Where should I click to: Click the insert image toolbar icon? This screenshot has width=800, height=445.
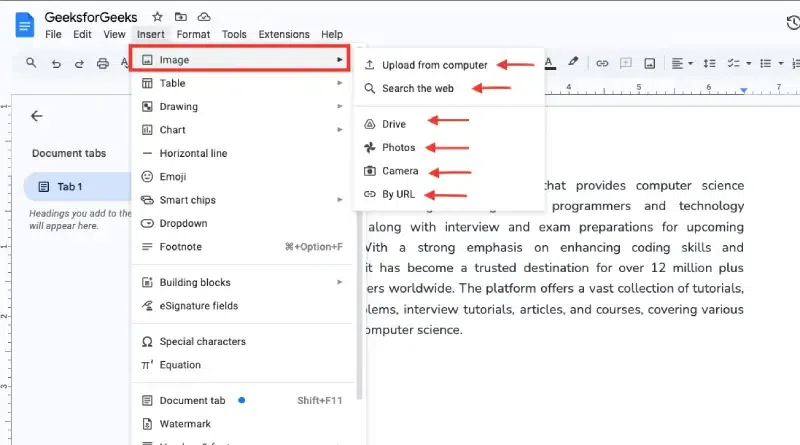(x=649, y=63)
